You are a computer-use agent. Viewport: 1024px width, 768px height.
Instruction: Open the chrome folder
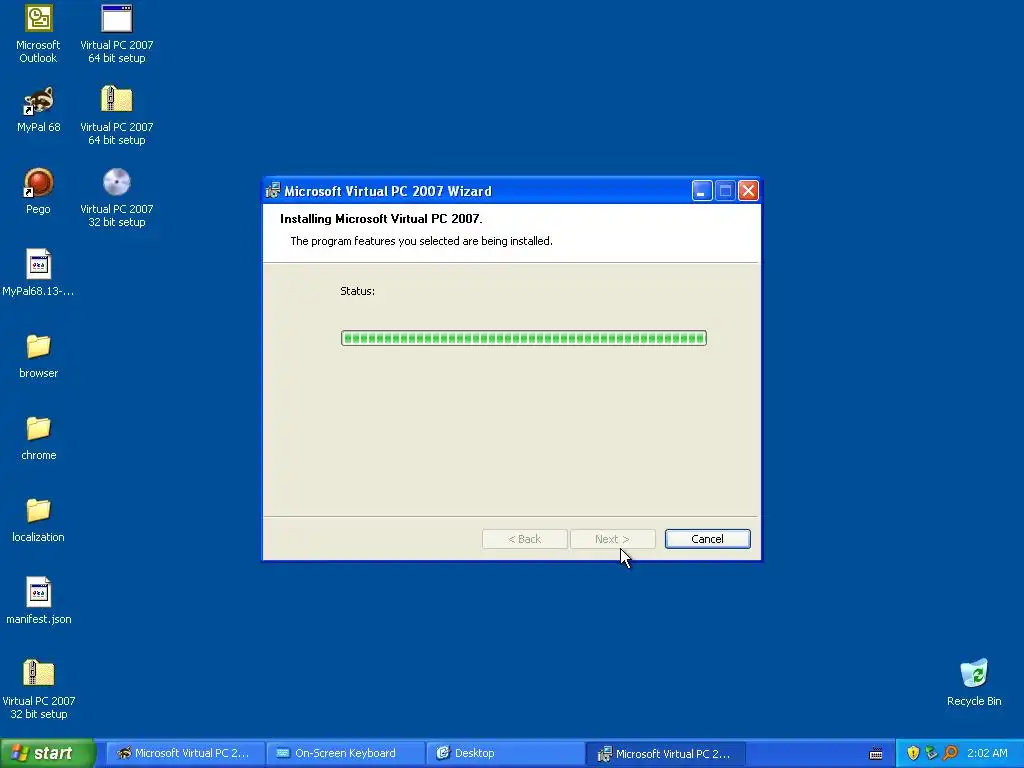click(38, 438)
